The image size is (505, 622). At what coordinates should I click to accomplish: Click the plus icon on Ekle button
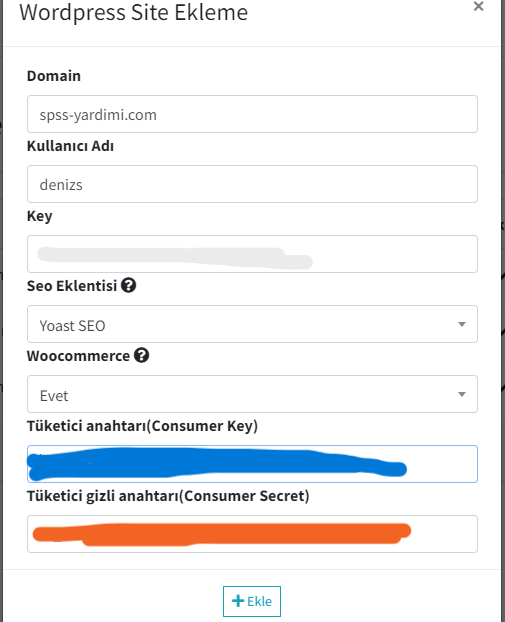click(238, 601)
